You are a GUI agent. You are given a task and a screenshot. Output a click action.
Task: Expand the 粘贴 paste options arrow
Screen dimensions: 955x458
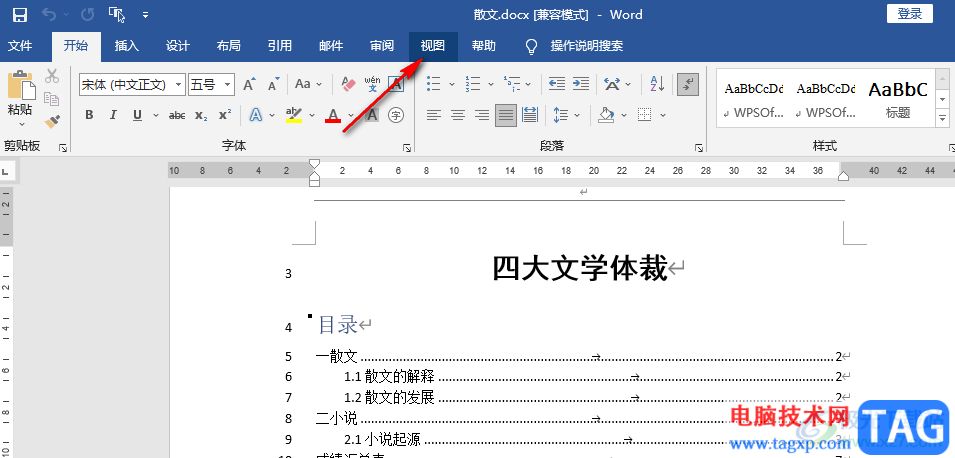[21, 124]
